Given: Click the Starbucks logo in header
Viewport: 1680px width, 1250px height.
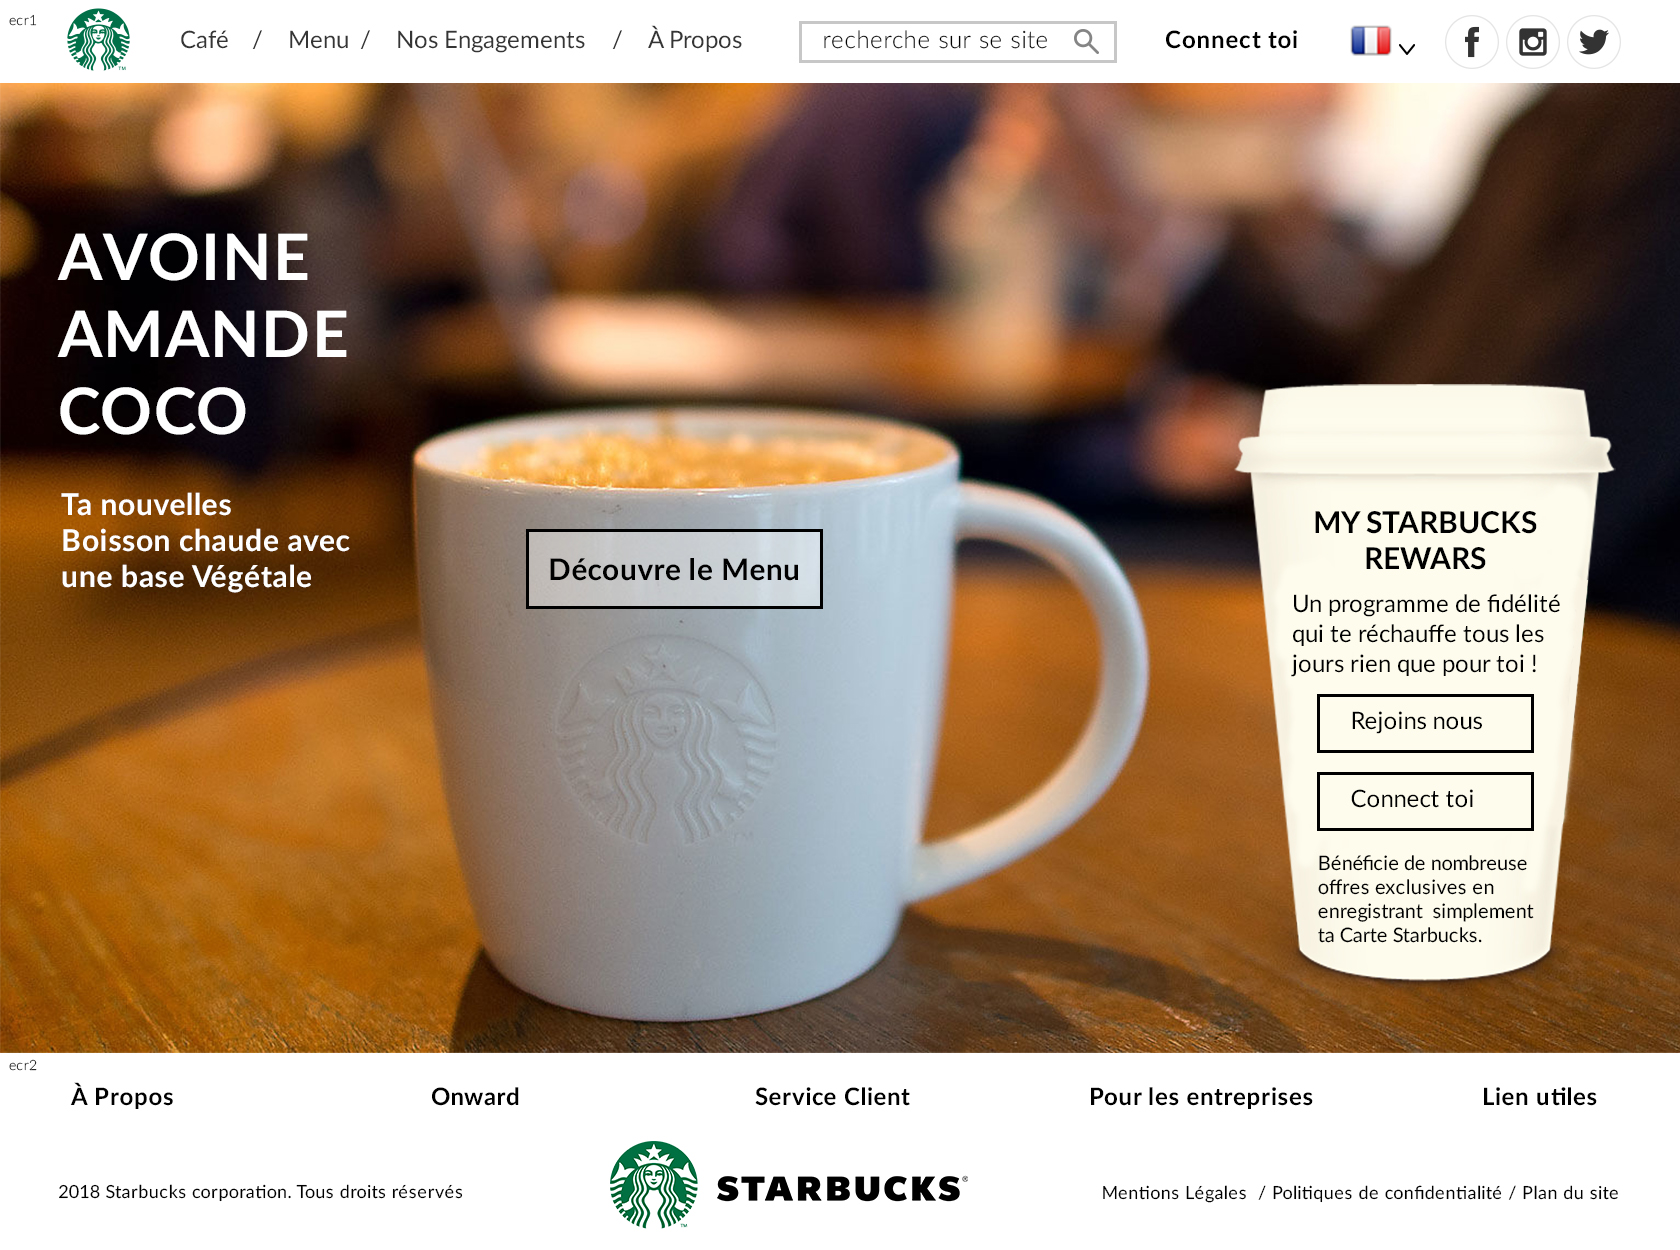Looking at the screenshot, I should pyautogui.click(x=98, y=40).
